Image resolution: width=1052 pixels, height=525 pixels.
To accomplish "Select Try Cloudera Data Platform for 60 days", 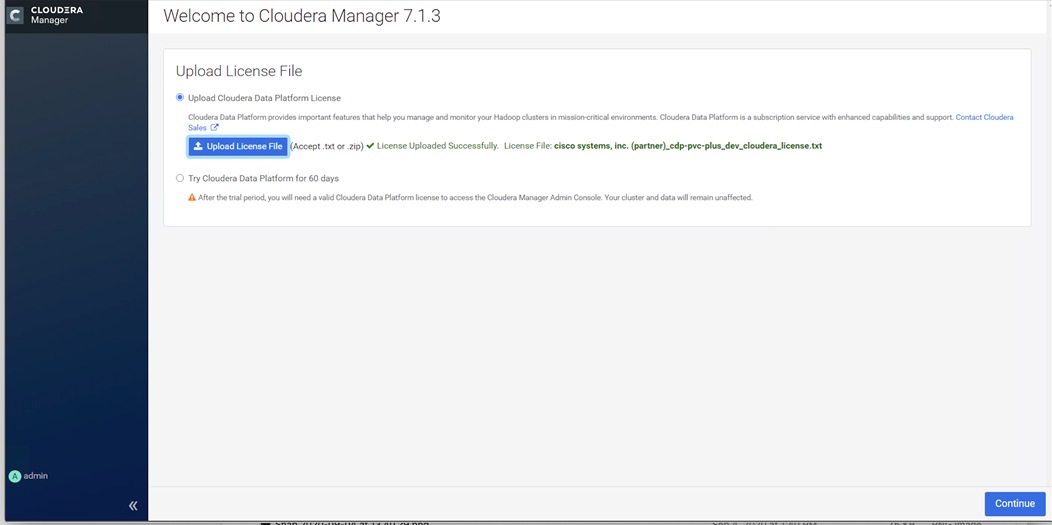I will (180, 178).
